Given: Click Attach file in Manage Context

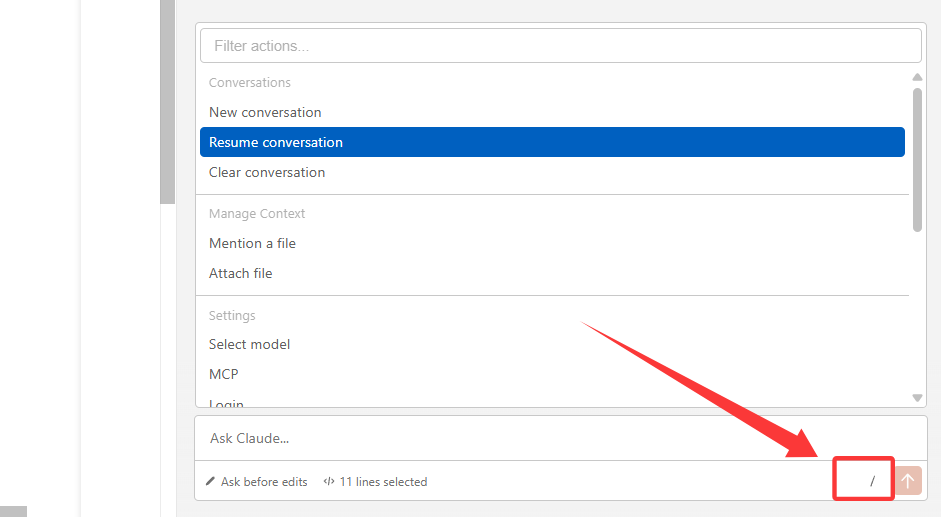Looking at the screenshot, I should coord(240,273).
